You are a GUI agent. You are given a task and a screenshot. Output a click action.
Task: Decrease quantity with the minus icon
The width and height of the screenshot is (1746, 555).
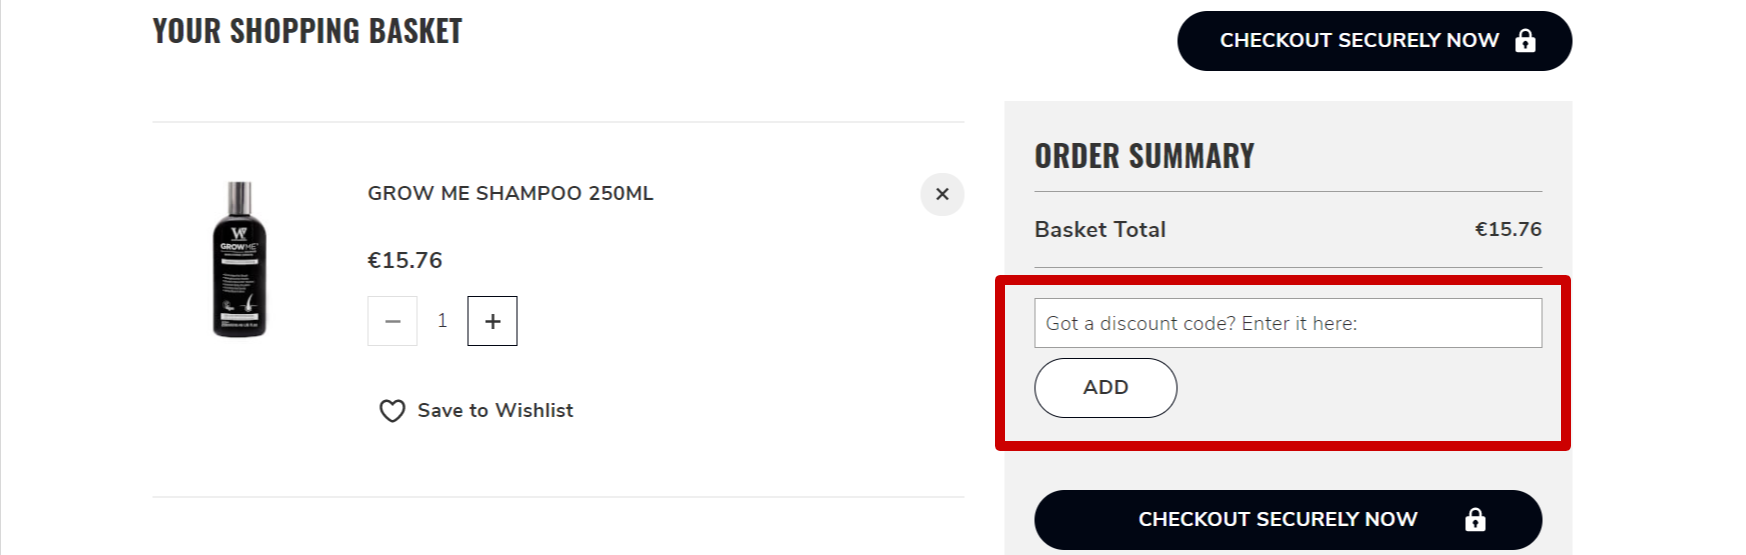pyautogui.click(x=392, y=321)
